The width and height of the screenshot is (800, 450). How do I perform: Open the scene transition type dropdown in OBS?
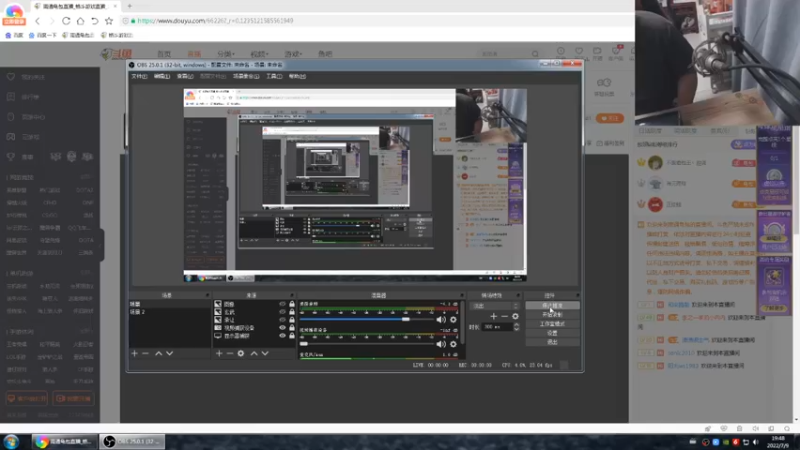click(x=495, y=306)
